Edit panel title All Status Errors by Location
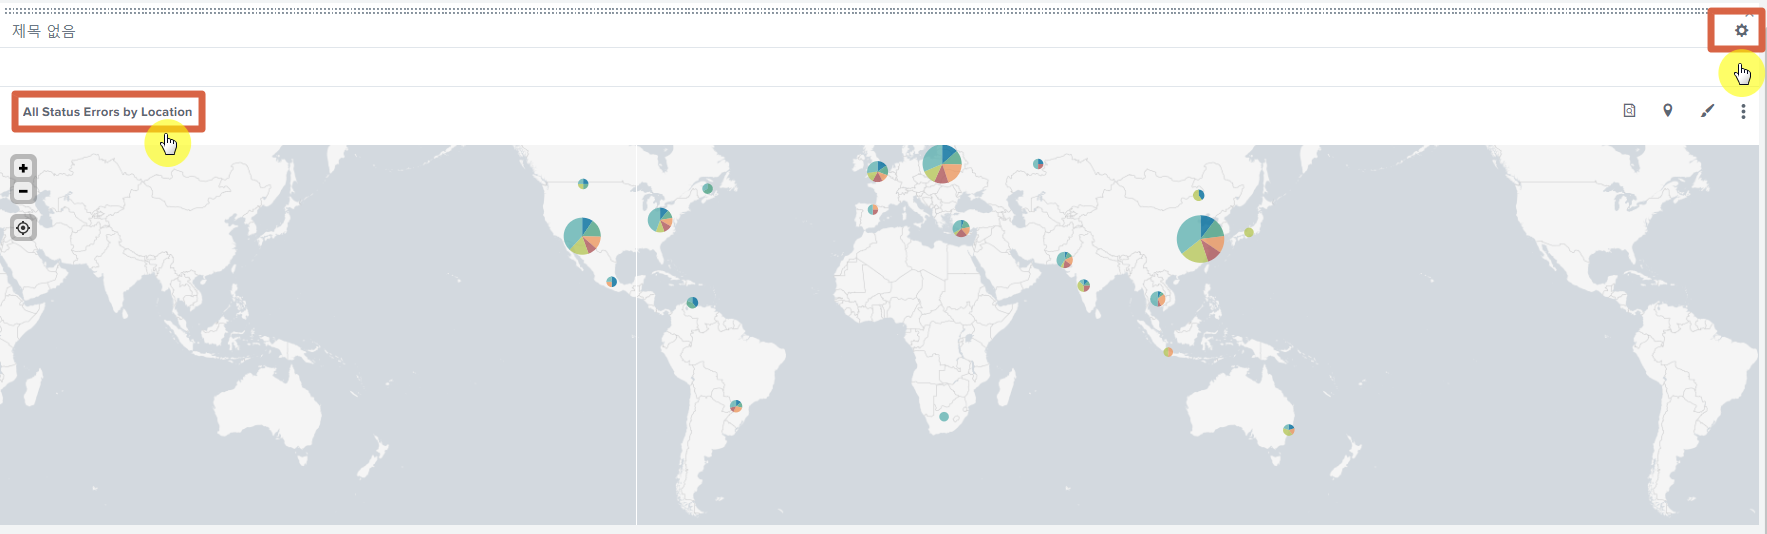Viewport: 1767px width, 534px height. point(108,112)
